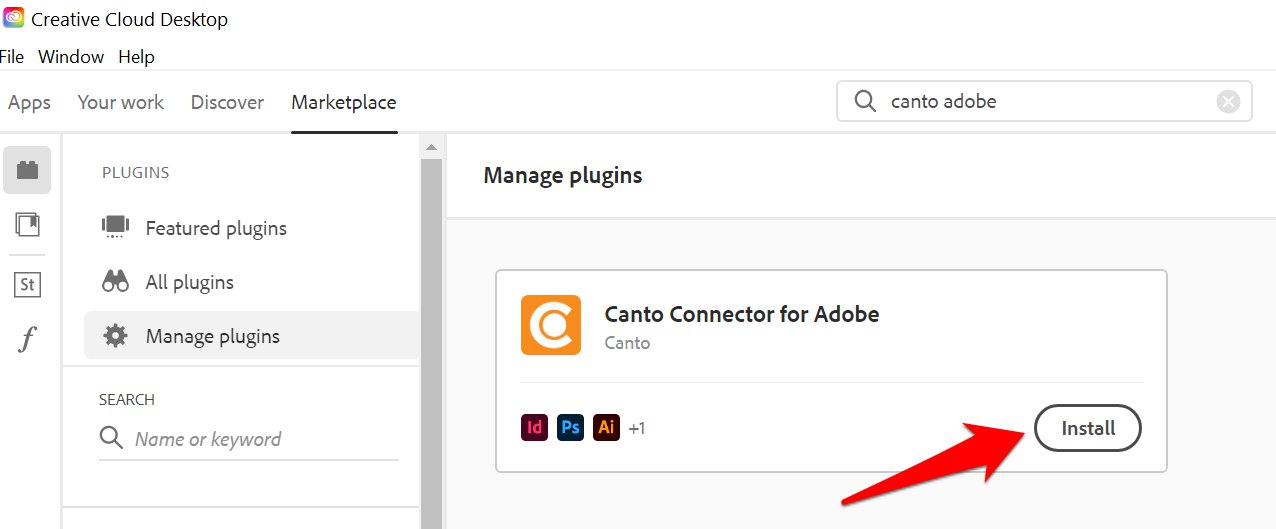This screenshot has width=1276, height=529.
Task: Switch to the Apps tab
Action: point(29,102)
